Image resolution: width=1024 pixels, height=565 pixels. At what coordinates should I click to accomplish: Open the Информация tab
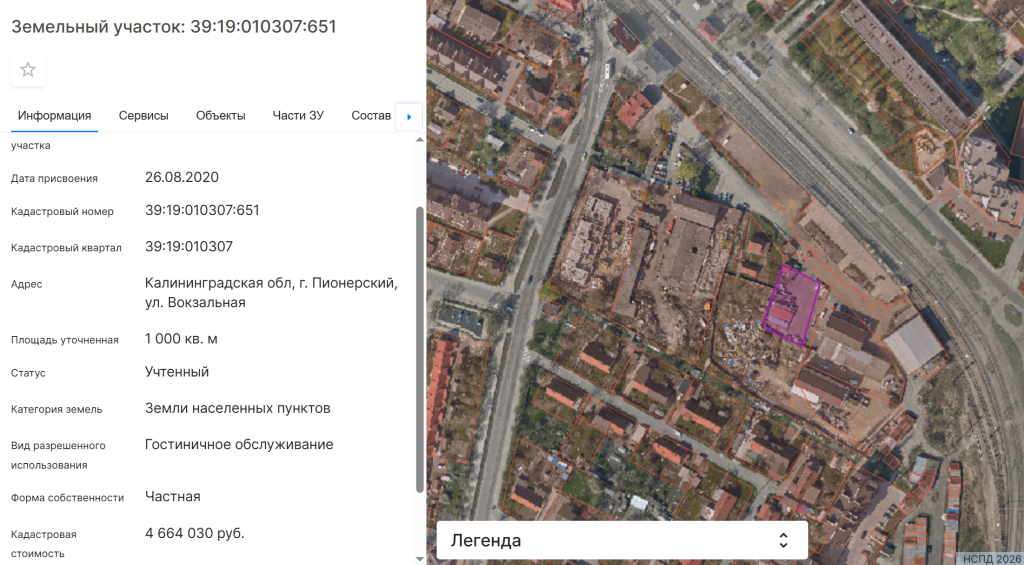point(55,115)
